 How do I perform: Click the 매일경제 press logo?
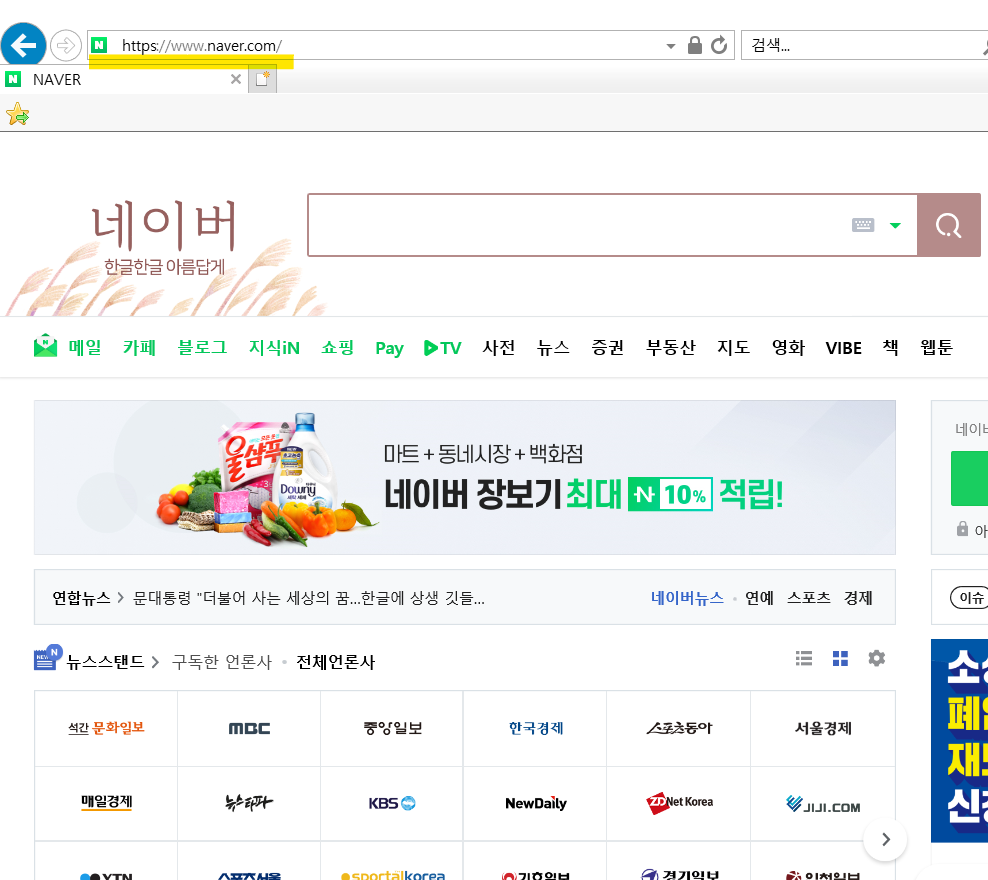coord(106,803)
